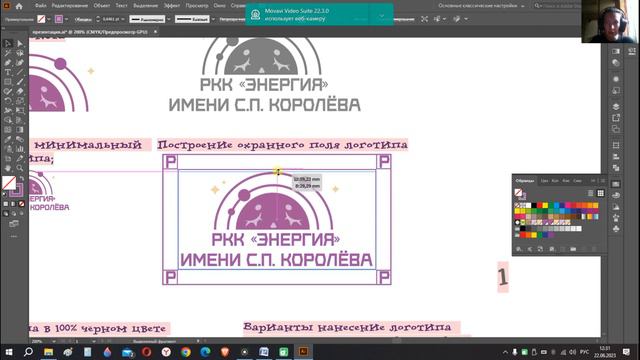This screenshot has width=640, height=360.
Task: Select the Line Segment tool
Action: [20, 72]
